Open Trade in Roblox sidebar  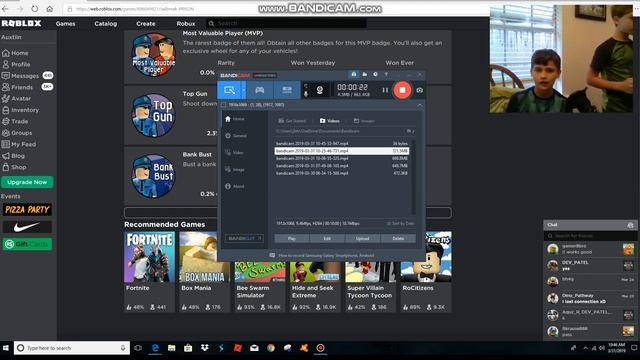point(15,121)
